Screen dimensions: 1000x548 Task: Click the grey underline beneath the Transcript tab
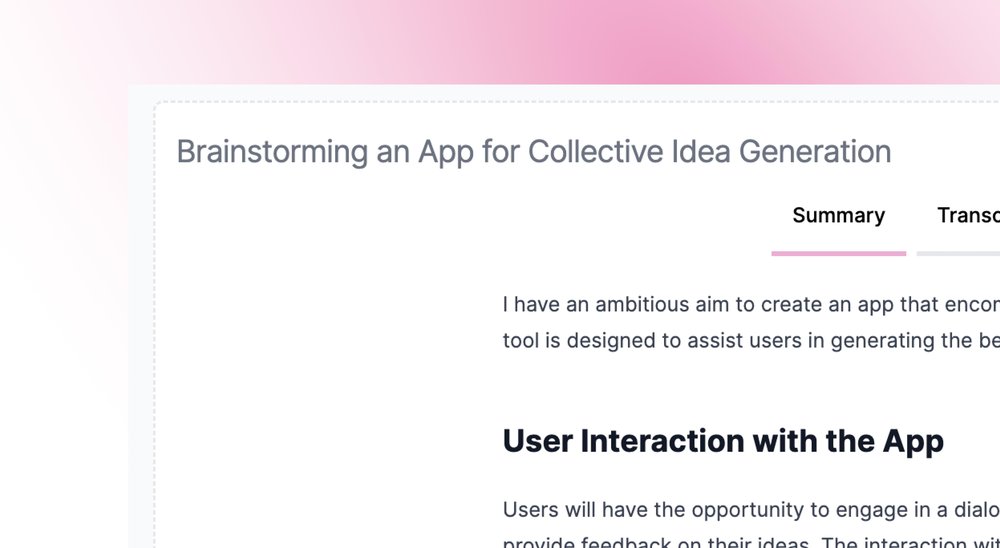click(x=958, y=253)
